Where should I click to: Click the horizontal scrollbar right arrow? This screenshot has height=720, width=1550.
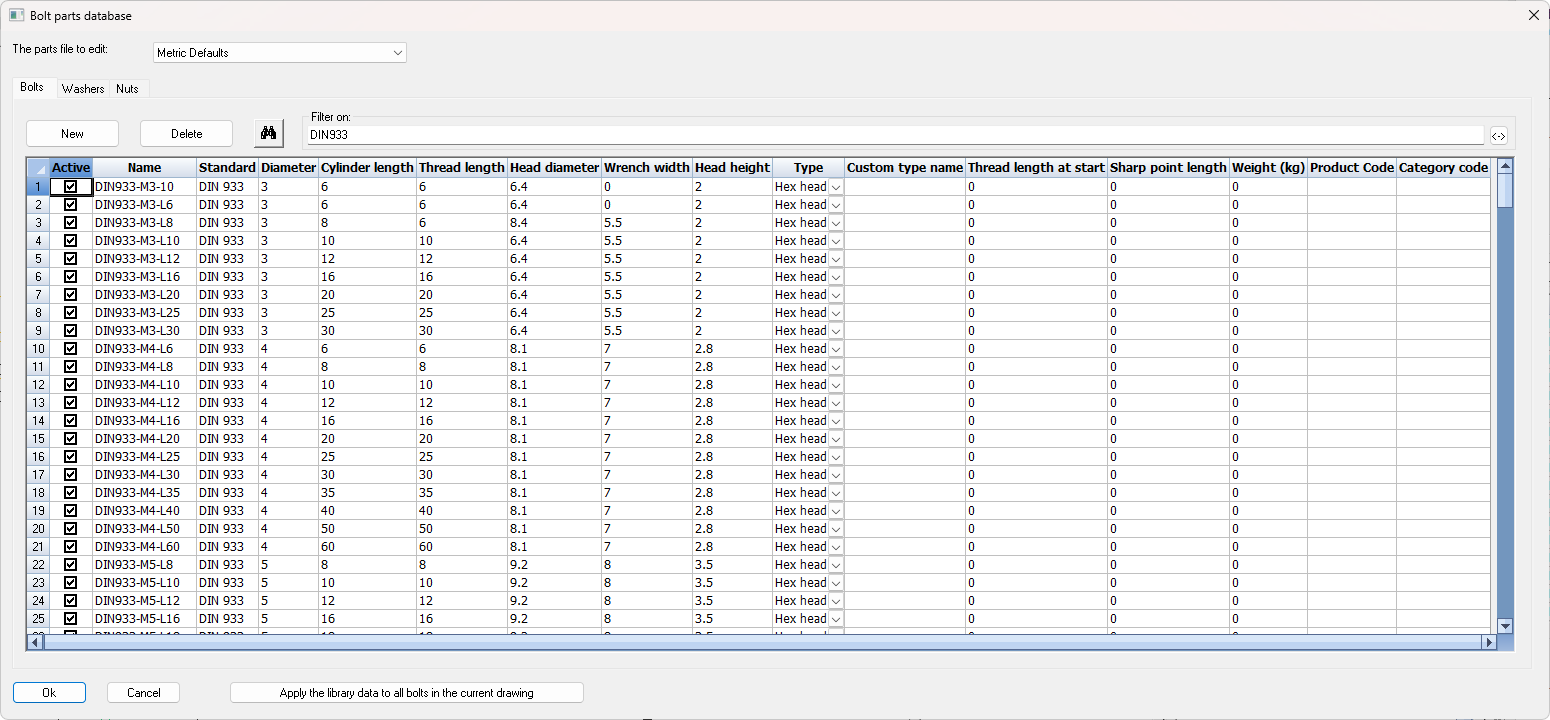[1489, 642]
